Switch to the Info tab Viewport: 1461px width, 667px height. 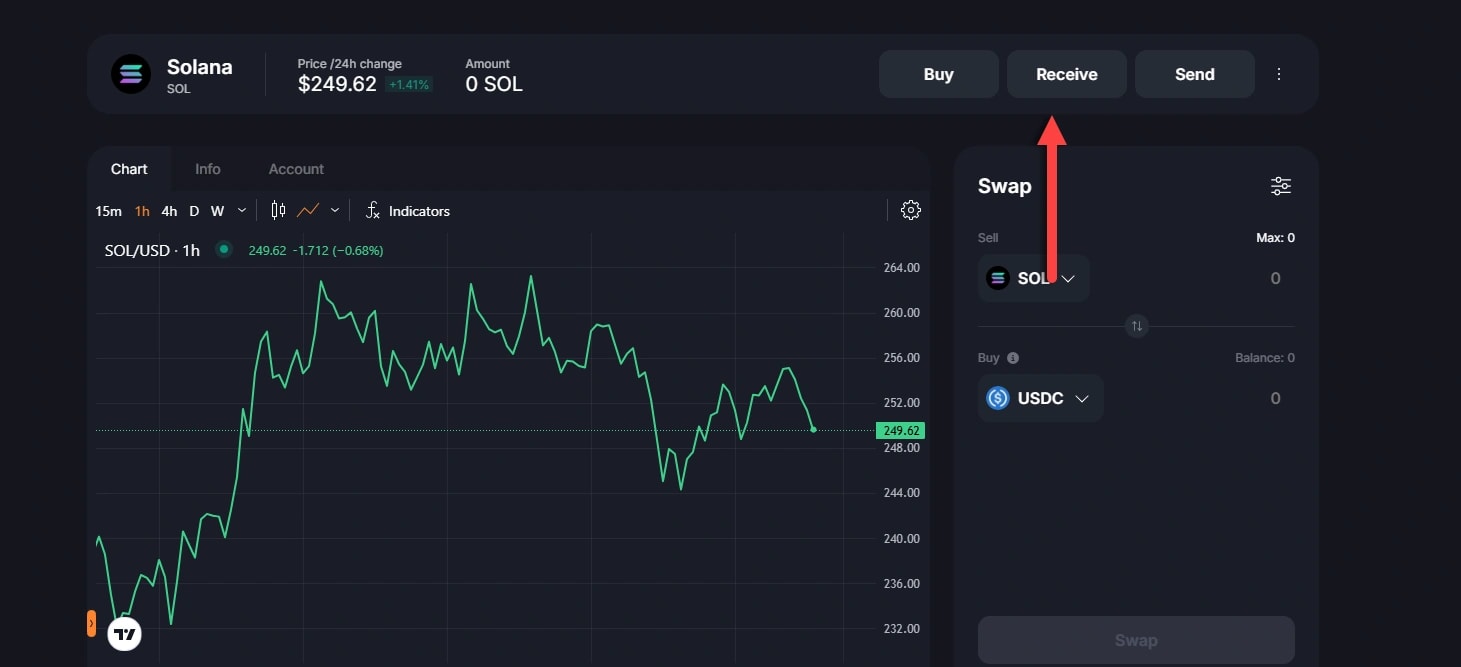click(208, 169)
